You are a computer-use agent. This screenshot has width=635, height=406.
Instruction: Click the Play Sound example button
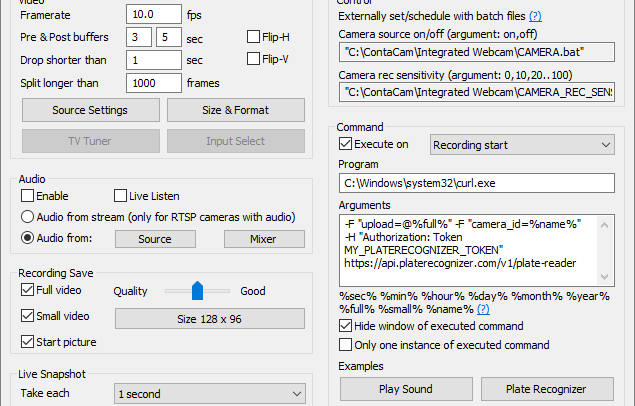click(406, 389)
